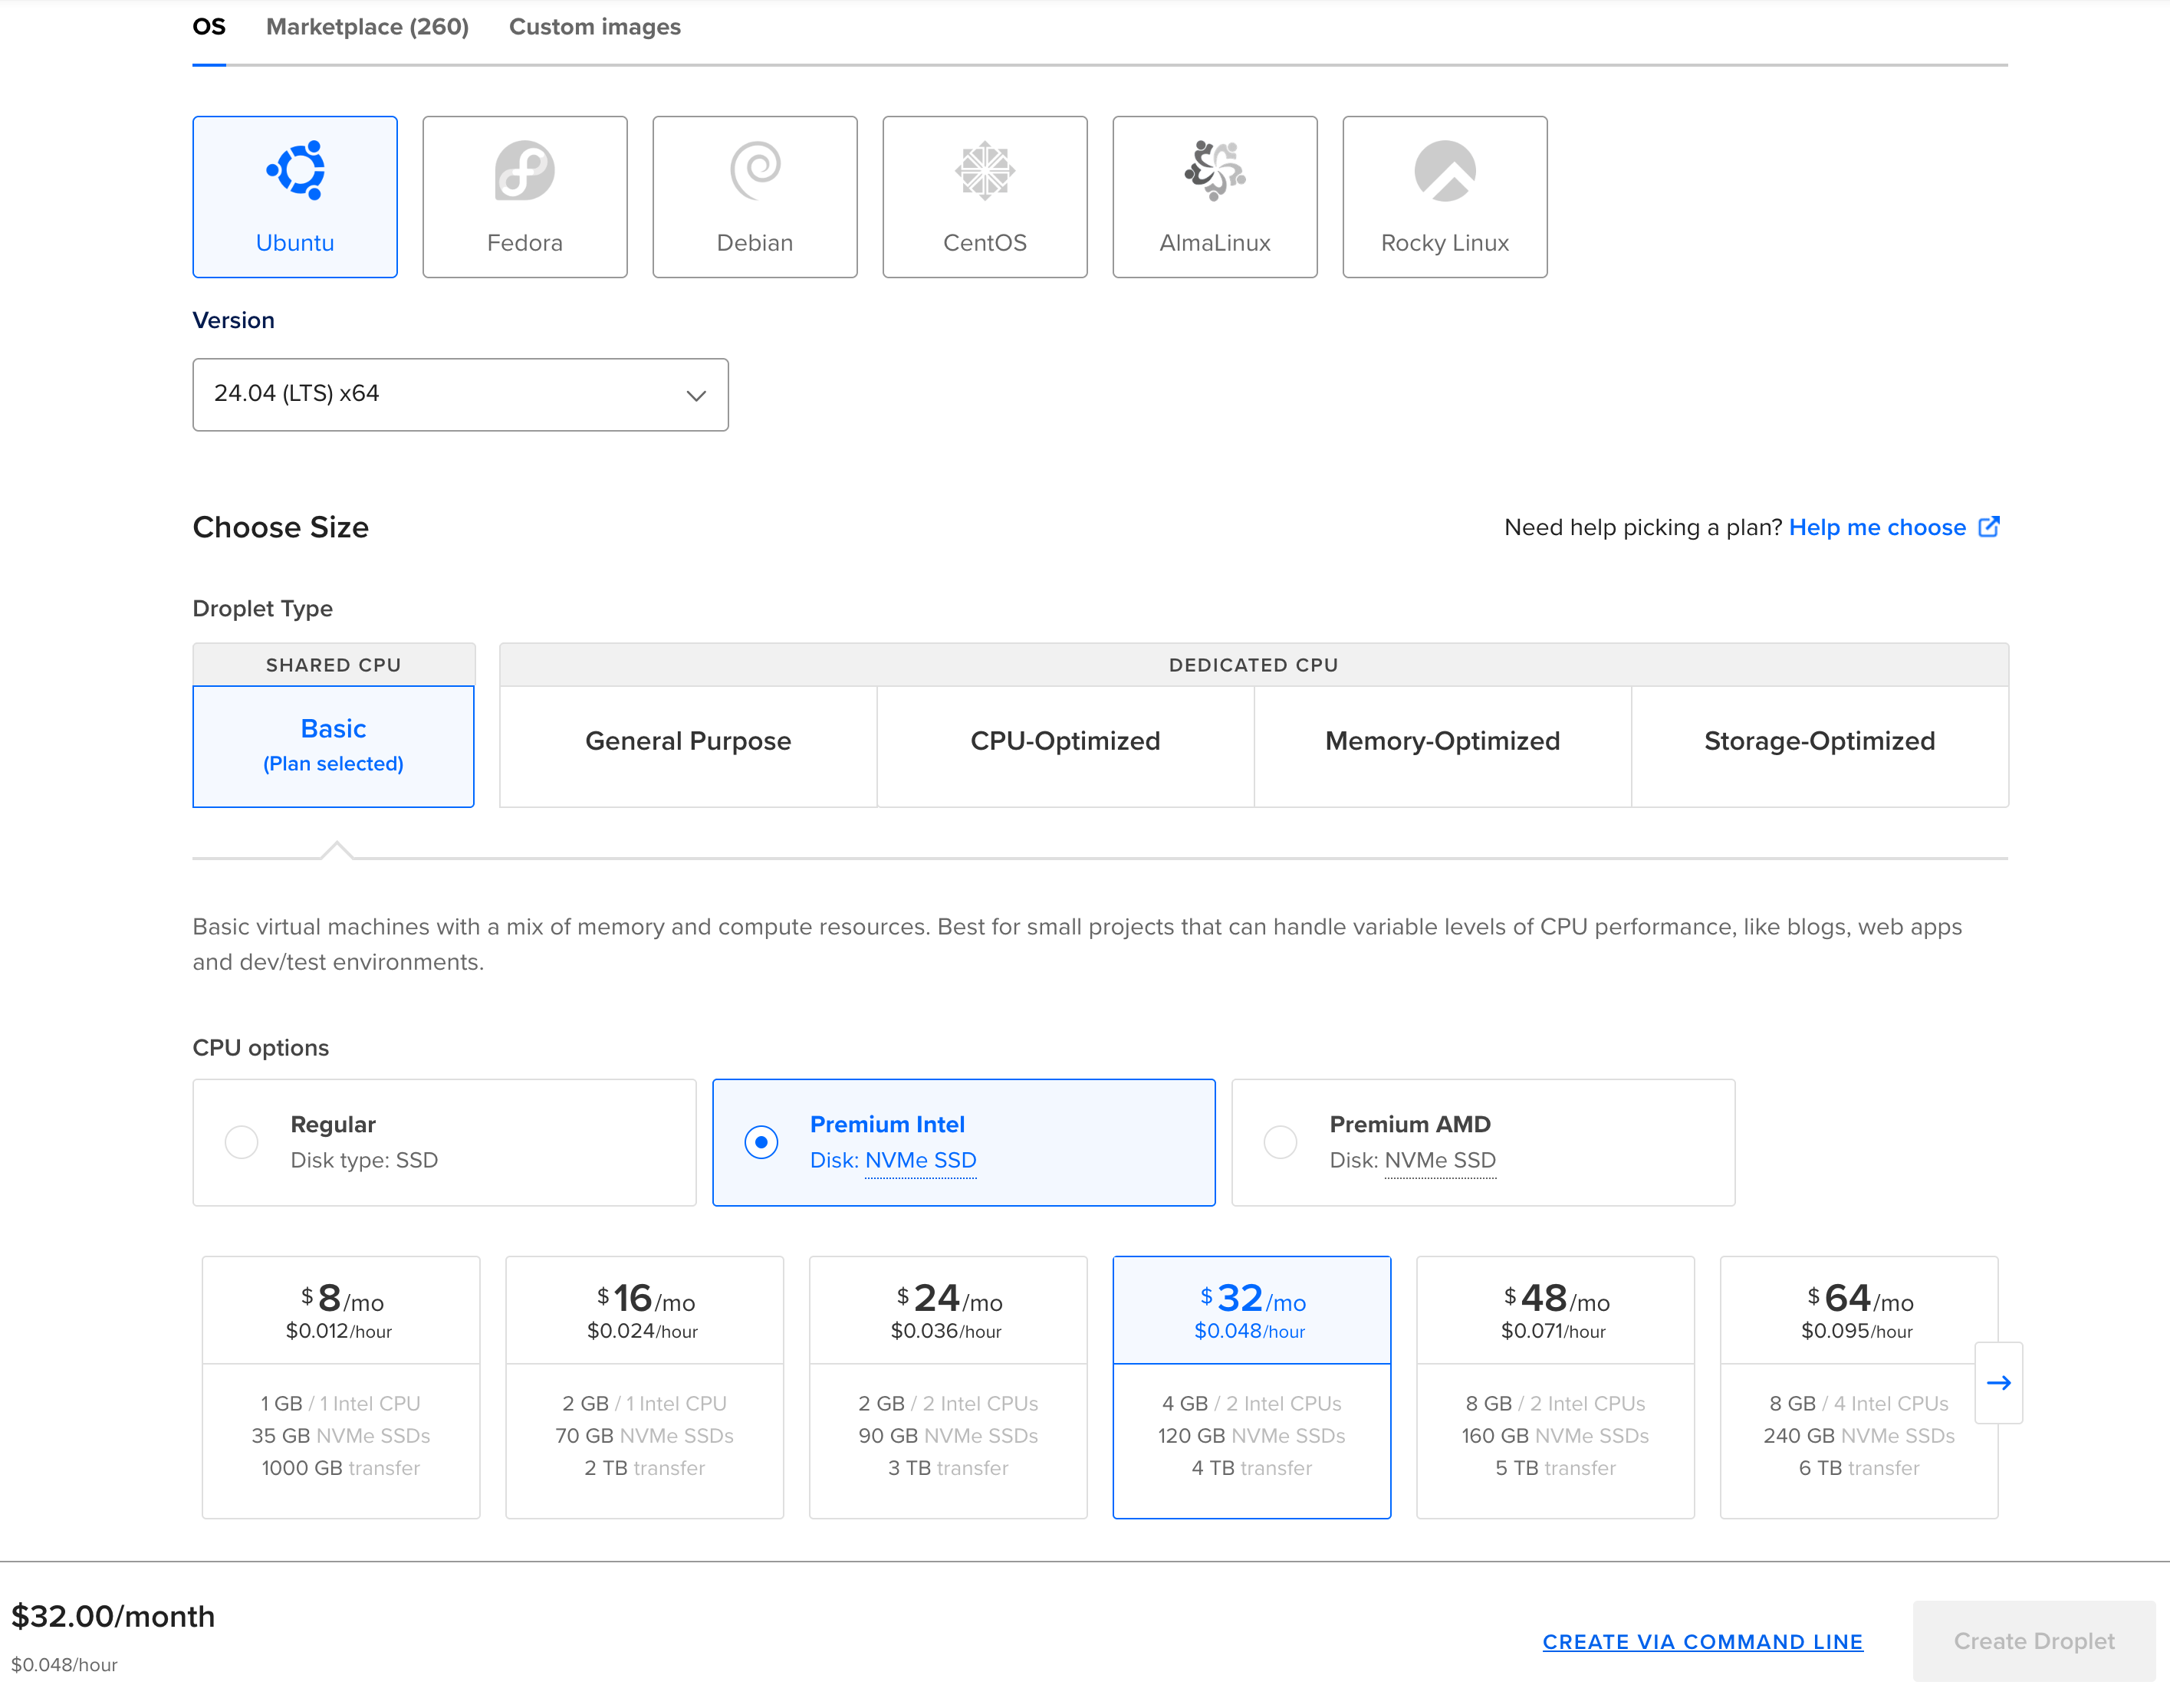The height and width of the screenshot is (1708, 2170).
Task: Click CREATE VIA COMMAND LINE link
Action: tap(1702, 1642)
